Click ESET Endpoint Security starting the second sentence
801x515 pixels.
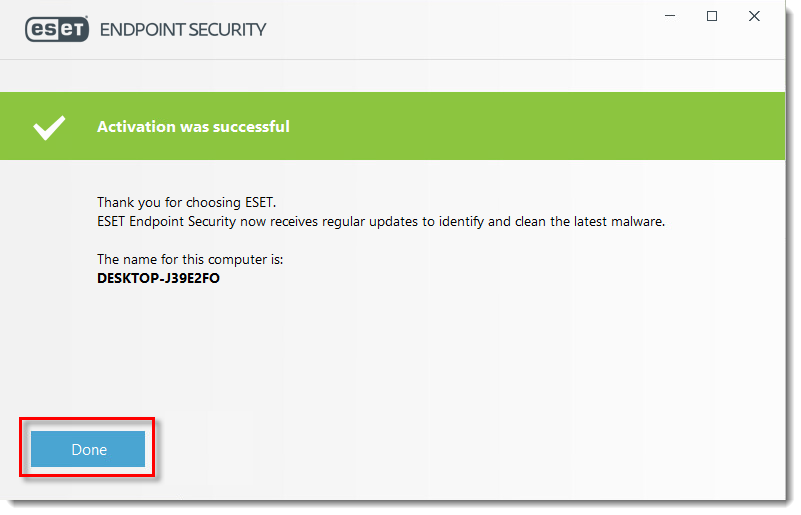tap(167, 223)
